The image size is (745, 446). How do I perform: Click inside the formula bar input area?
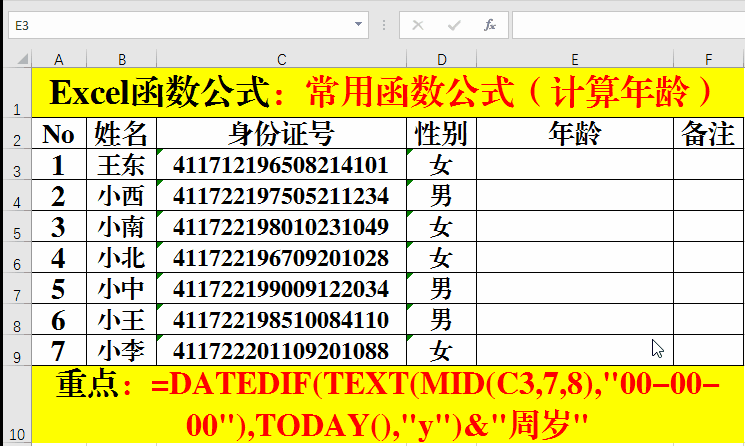628,25
